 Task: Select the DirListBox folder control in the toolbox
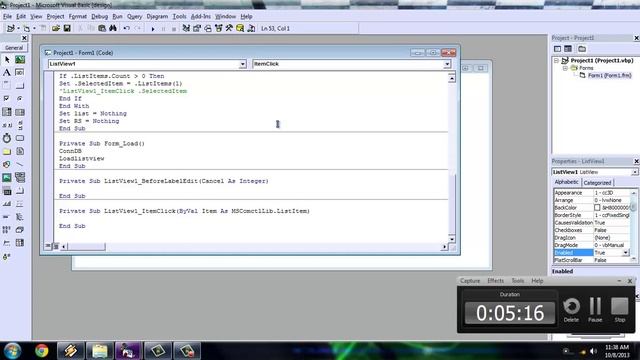pos(7,151)
